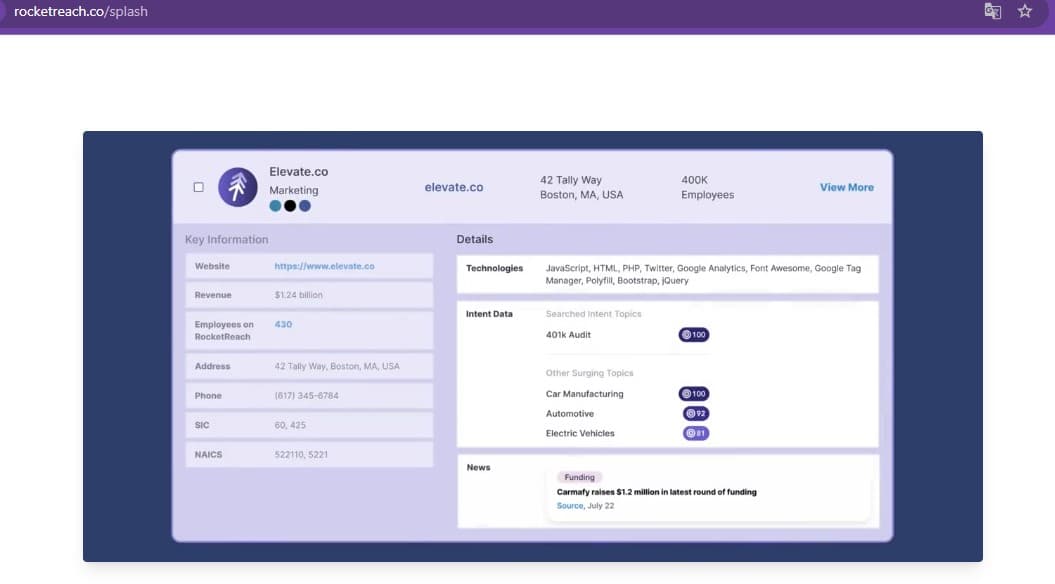Check the checkbox beside the Elevate.co logo
The image size is (1055, 584).
[x=198, y=186]
